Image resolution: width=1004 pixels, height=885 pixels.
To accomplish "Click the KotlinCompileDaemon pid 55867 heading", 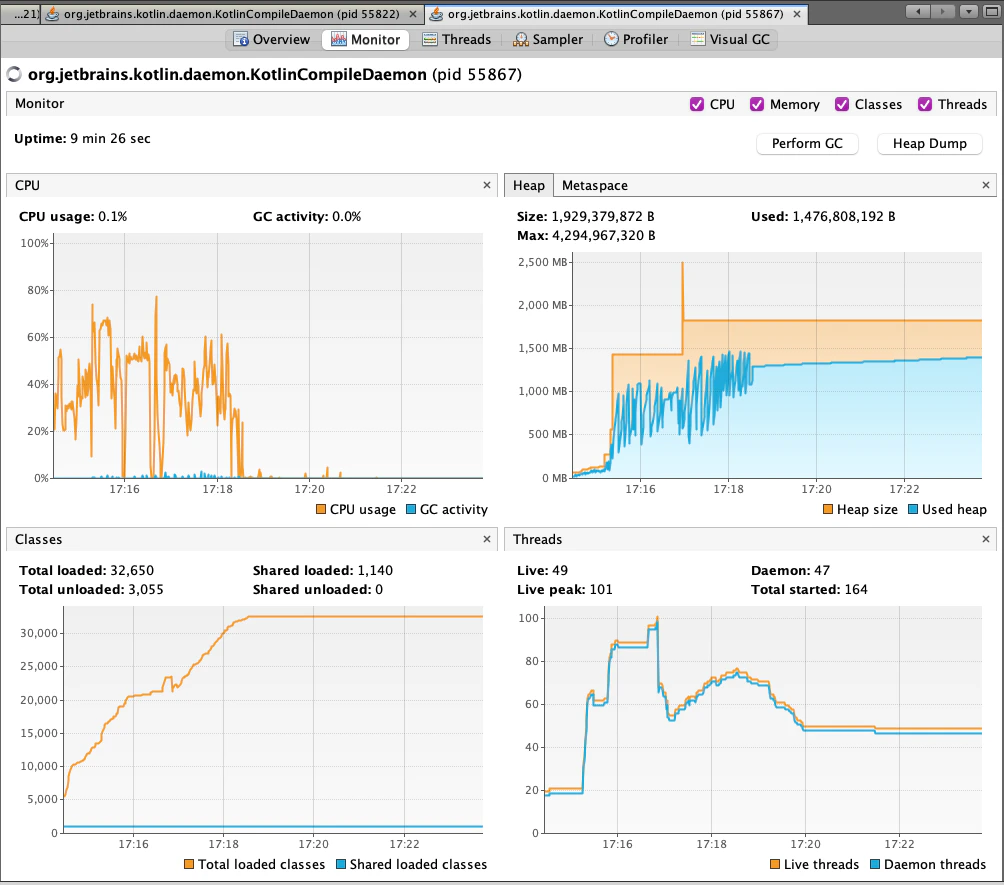I will pos(275,75).
